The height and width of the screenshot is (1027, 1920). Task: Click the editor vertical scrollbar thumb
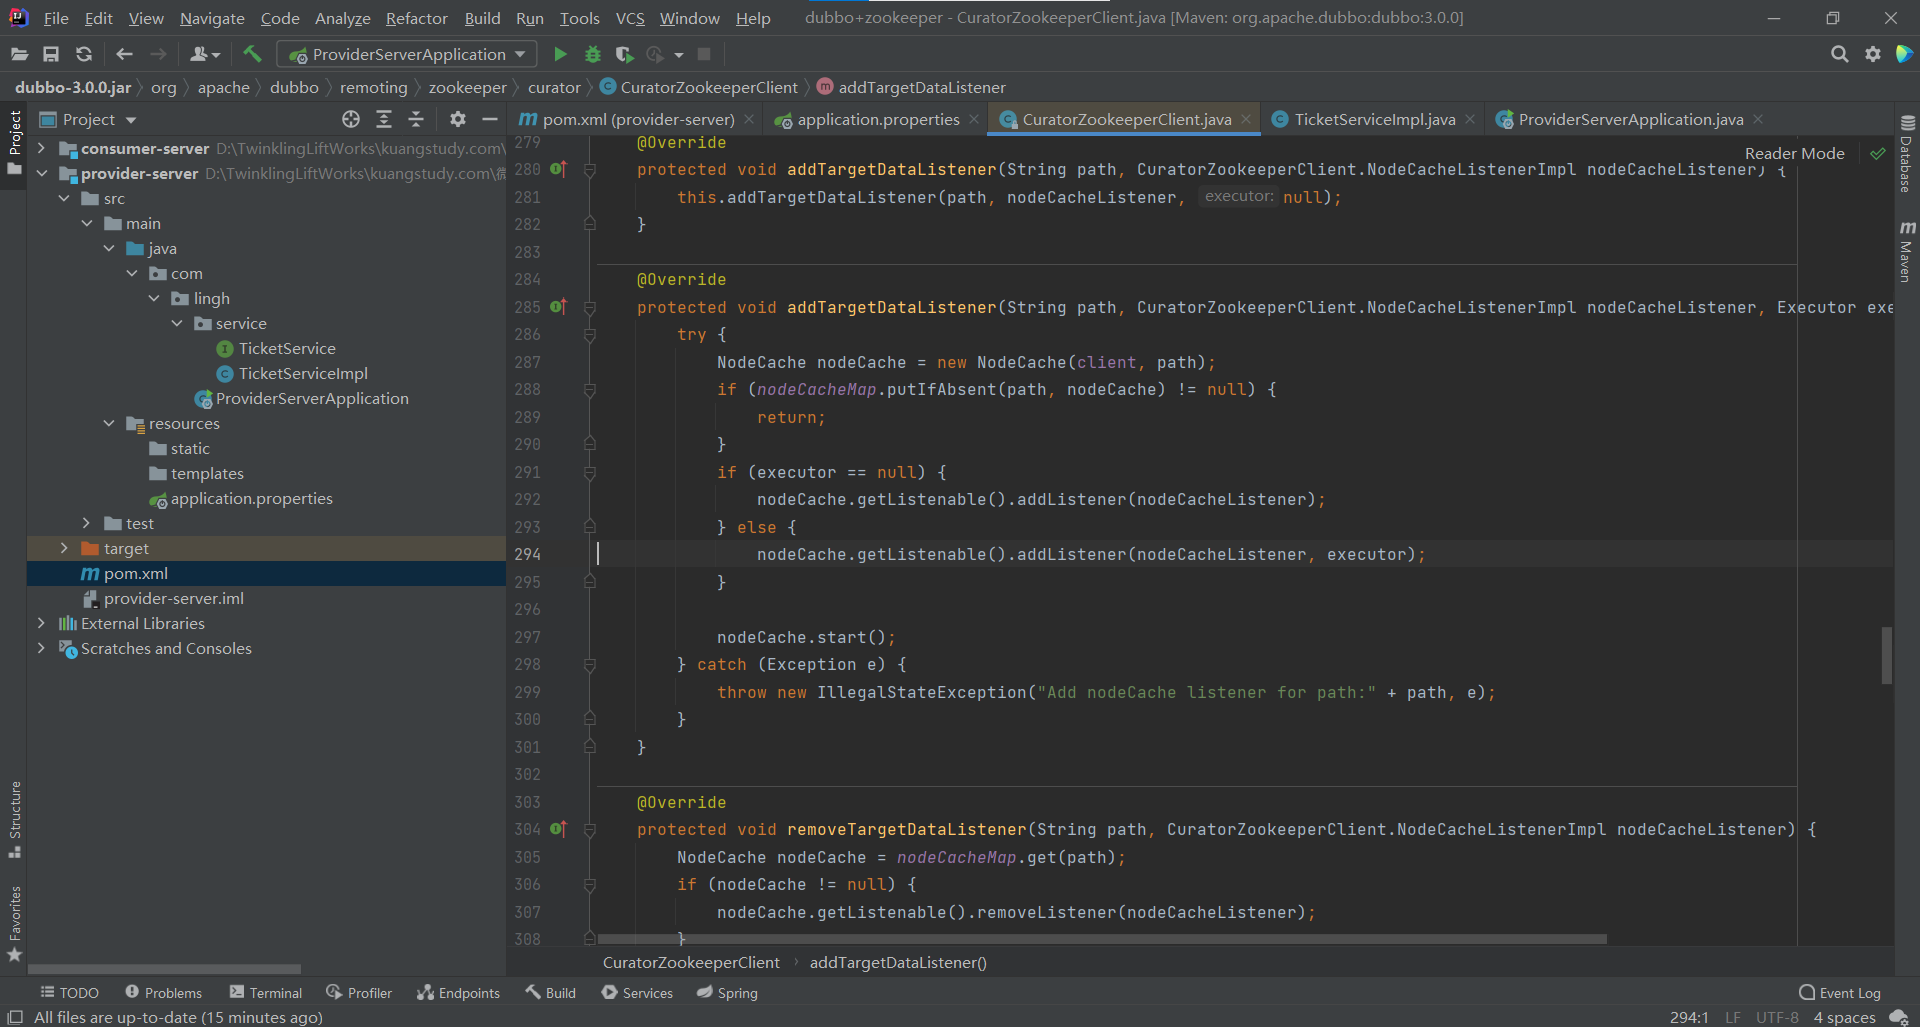1887,655
